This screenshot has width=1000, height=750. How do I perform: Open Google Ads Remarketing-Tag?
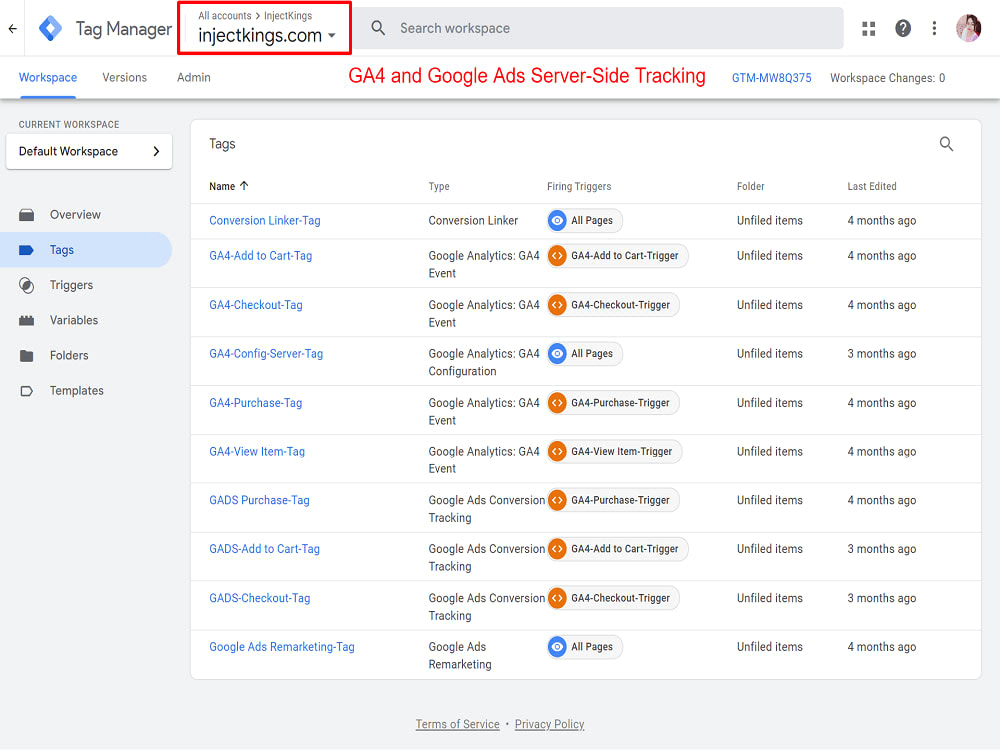click(282, 647)
